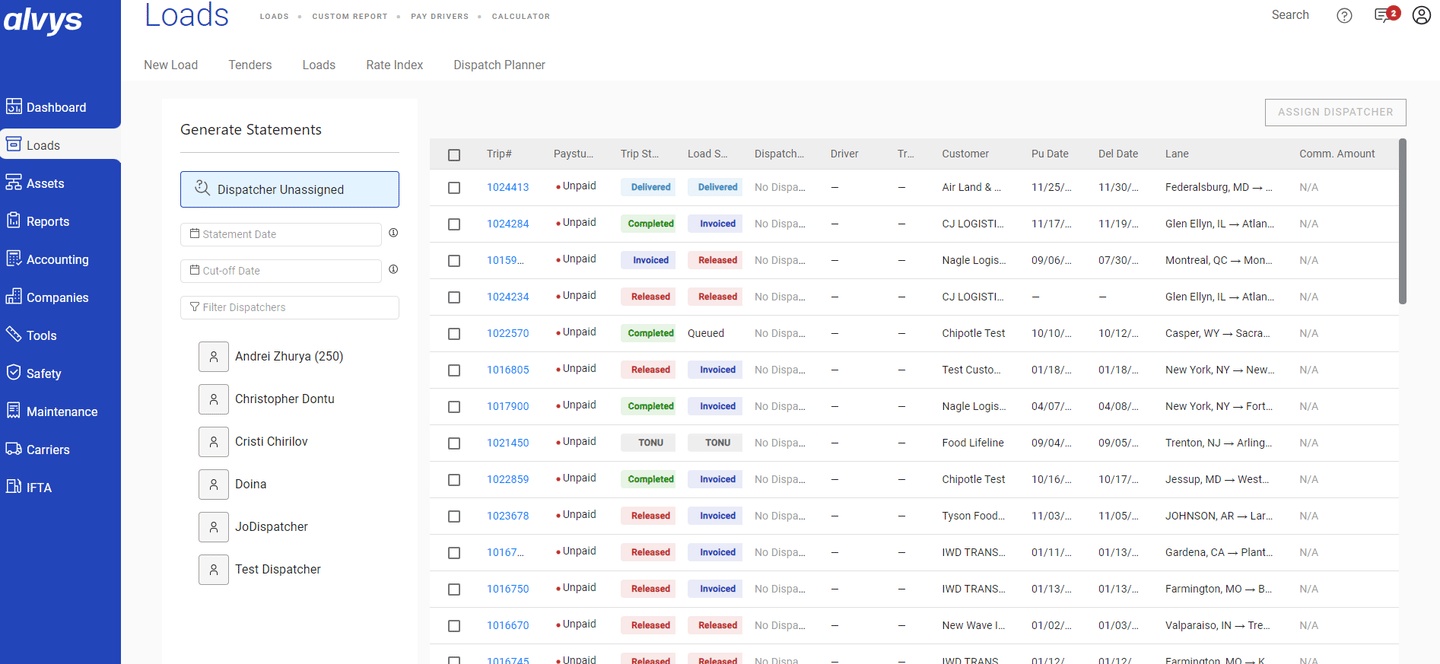Click the Food Lifeline customer cell

coord(973,442)
